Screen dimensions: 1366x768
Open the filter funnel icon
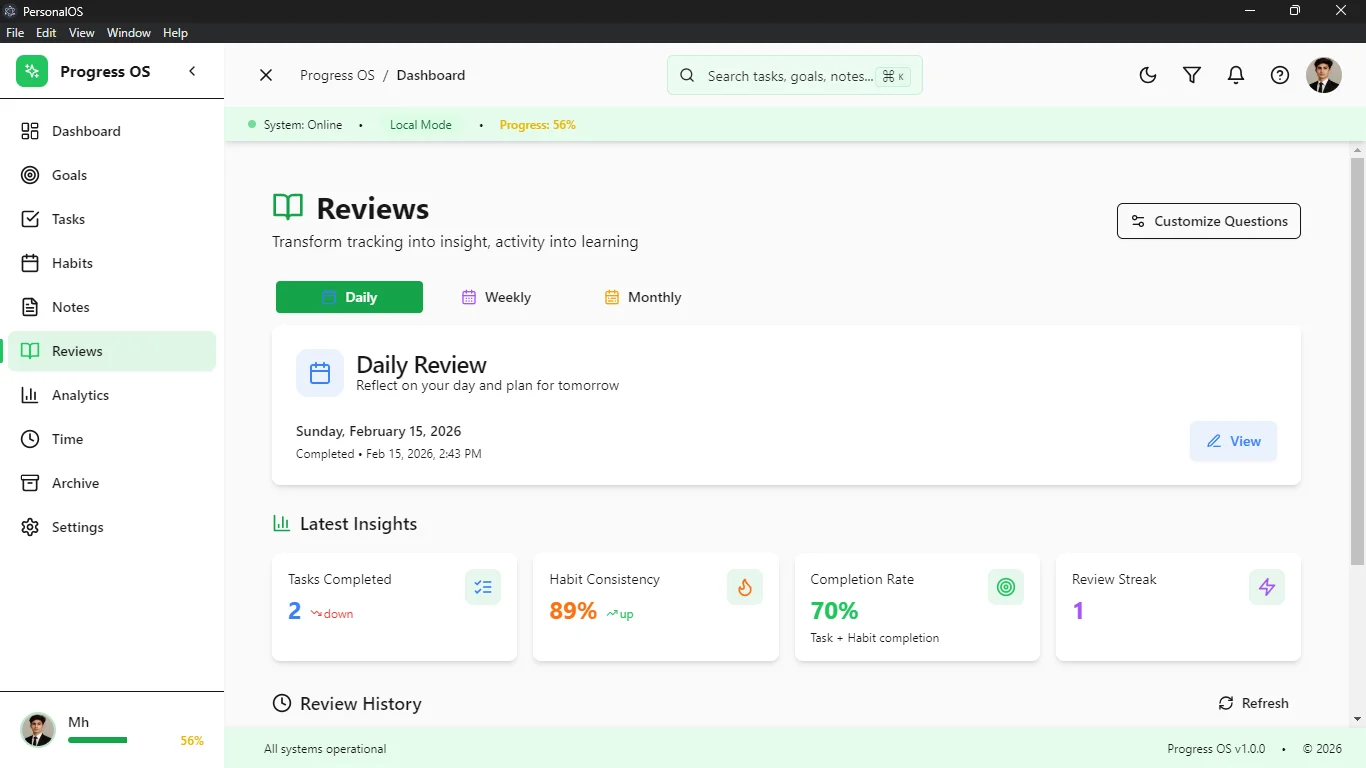tap(1192, 75)
